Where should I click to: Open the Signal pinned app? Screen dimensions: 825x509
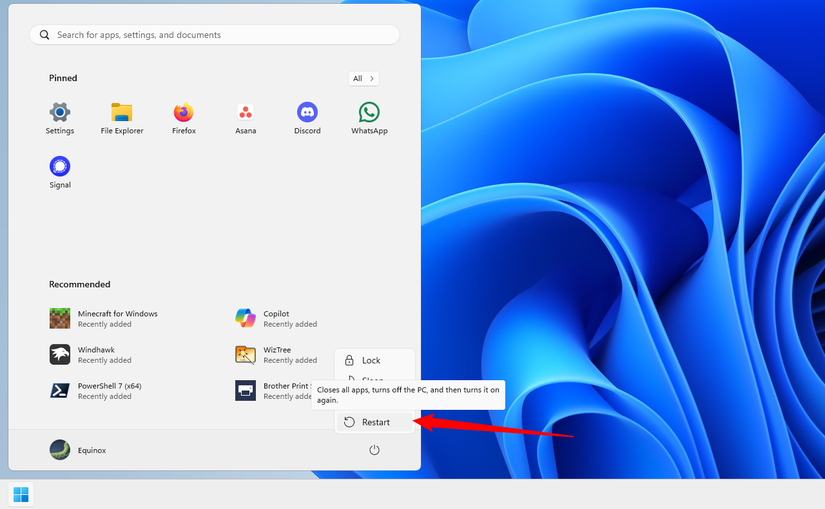[60, 171]
